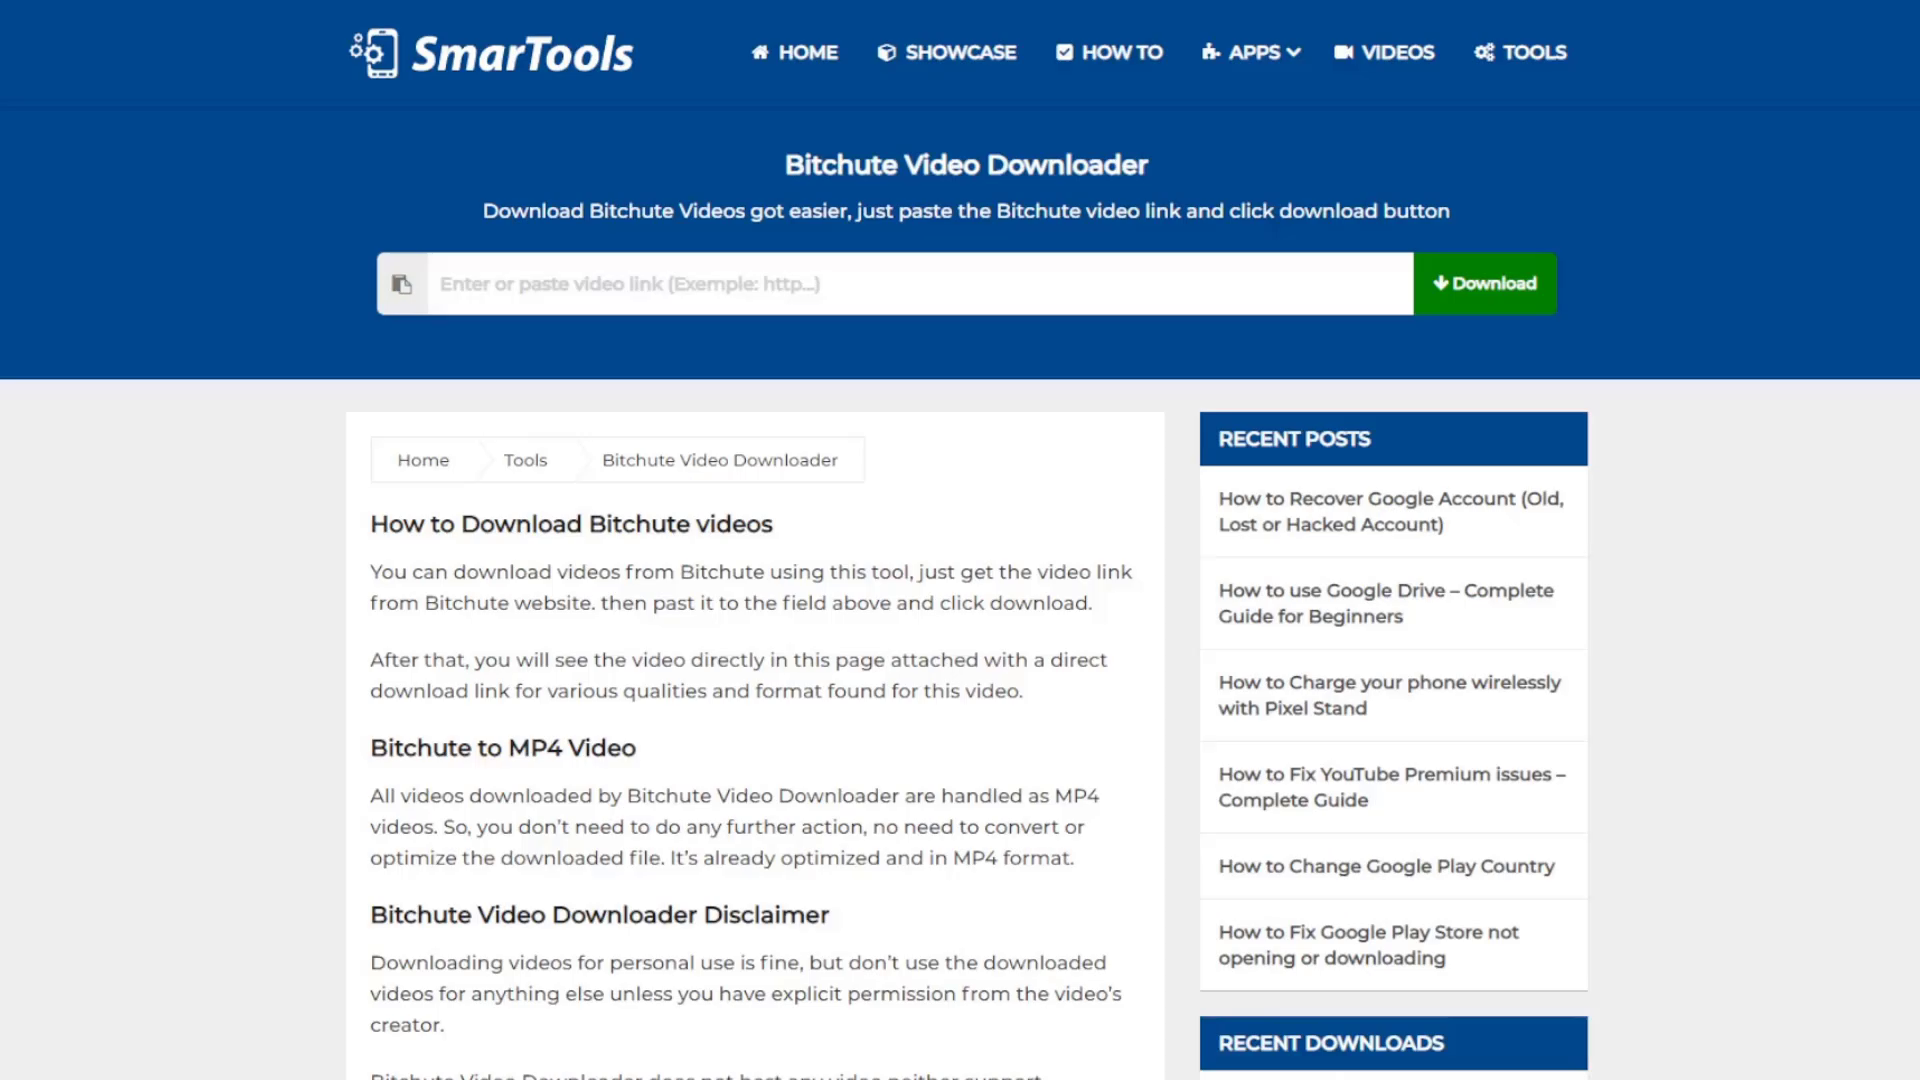Screen dimensions: 1920x1080
Task: Go to the HOW TO menu item
Action: pyautogui.click(x=1109, y=52)
